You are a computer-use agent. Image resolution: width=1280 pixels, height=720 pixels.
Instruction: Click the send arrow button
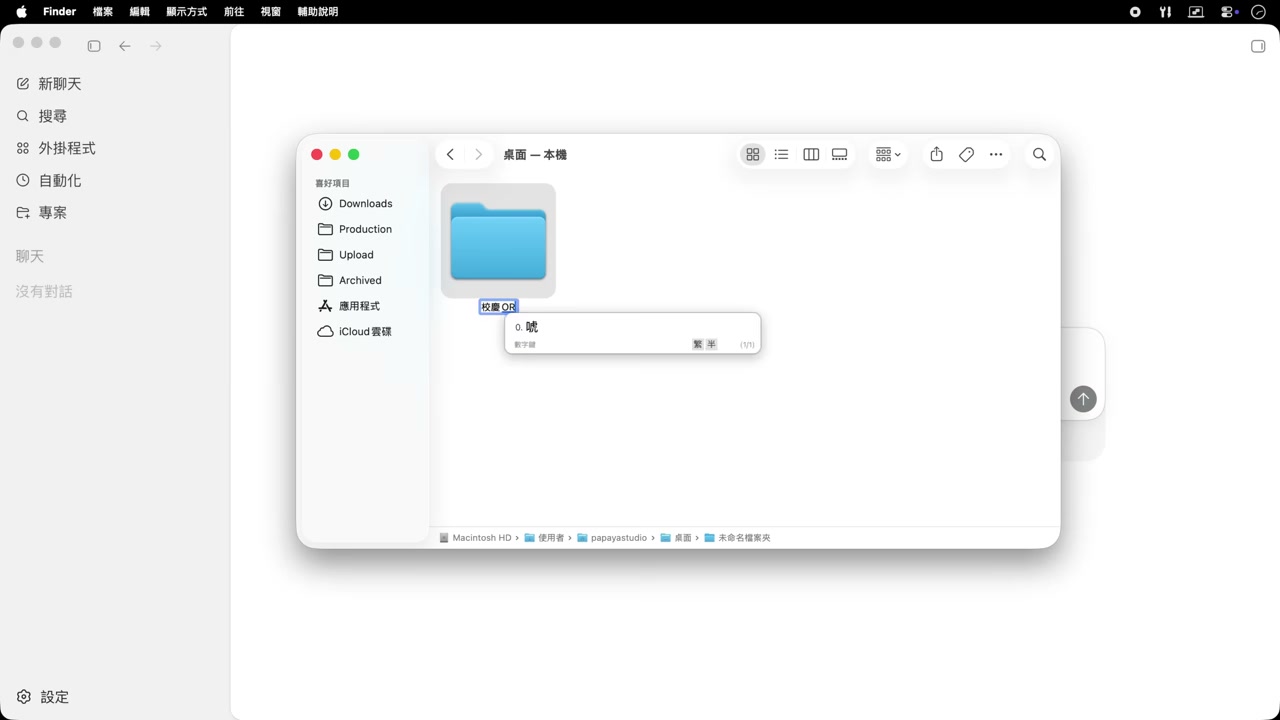pos(1083,399)
